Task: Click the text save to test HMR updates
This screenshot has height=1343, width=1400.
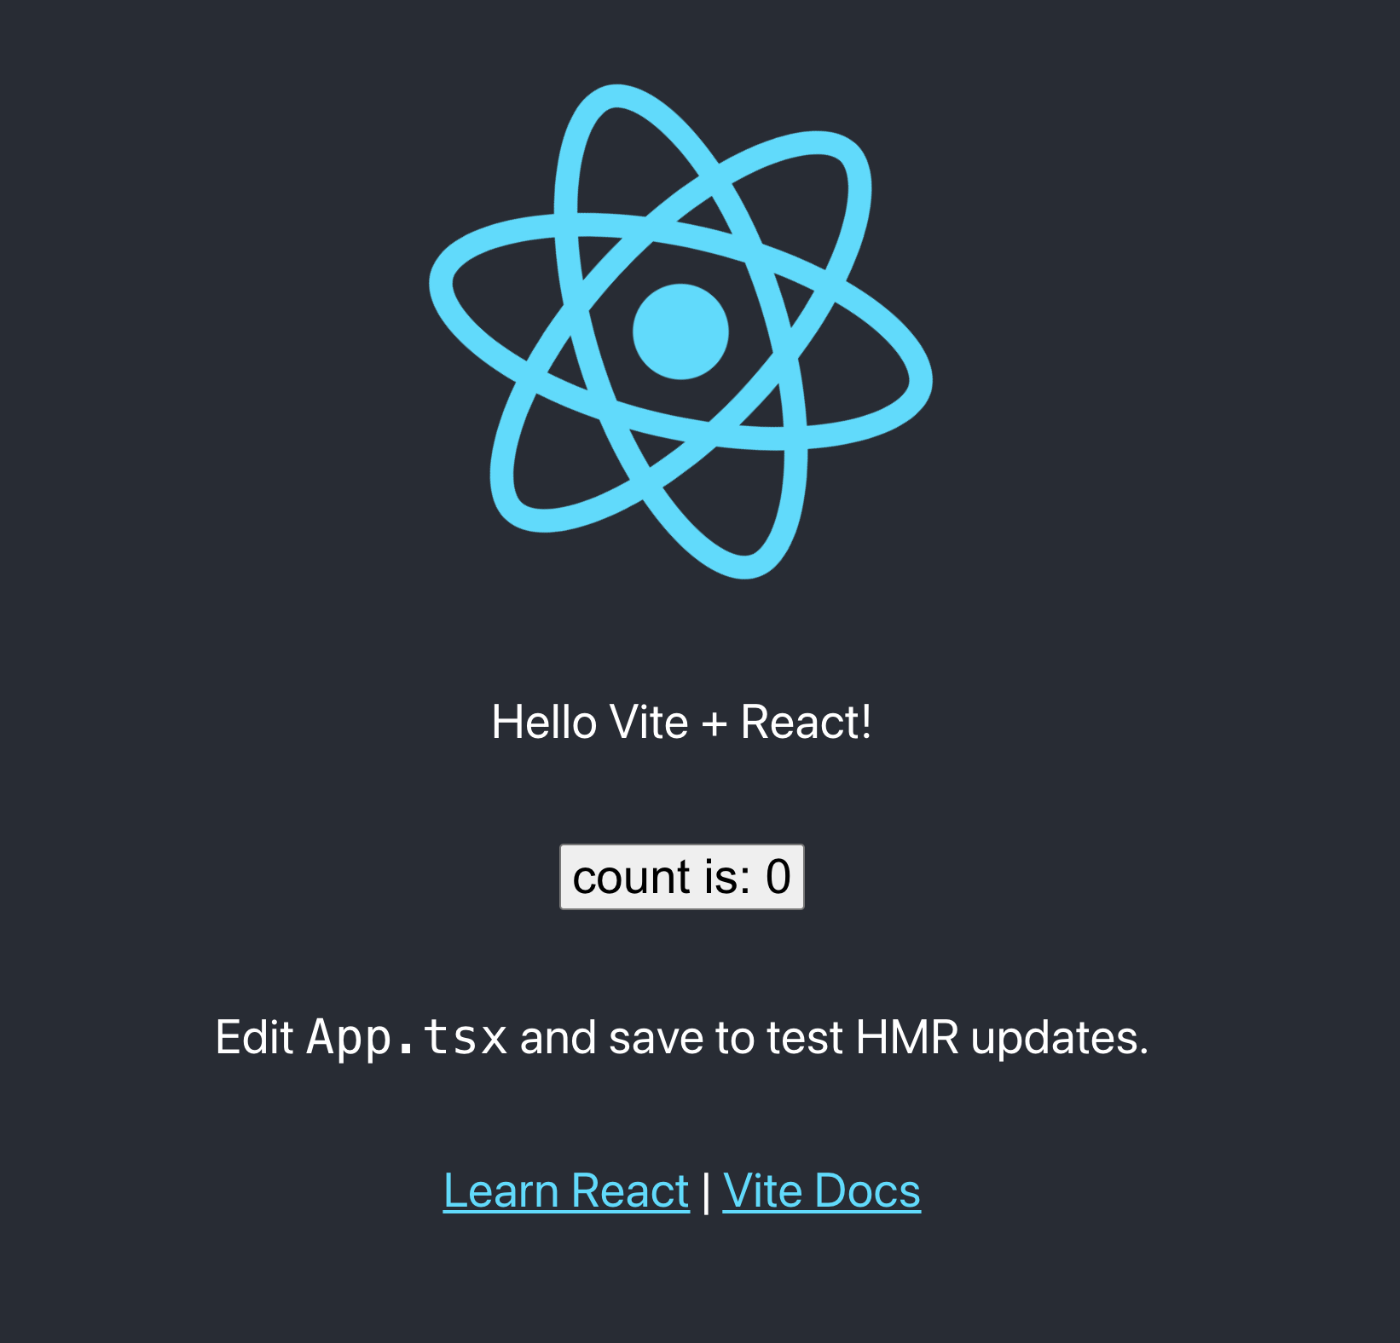Action: click(x=879, y=1037)
